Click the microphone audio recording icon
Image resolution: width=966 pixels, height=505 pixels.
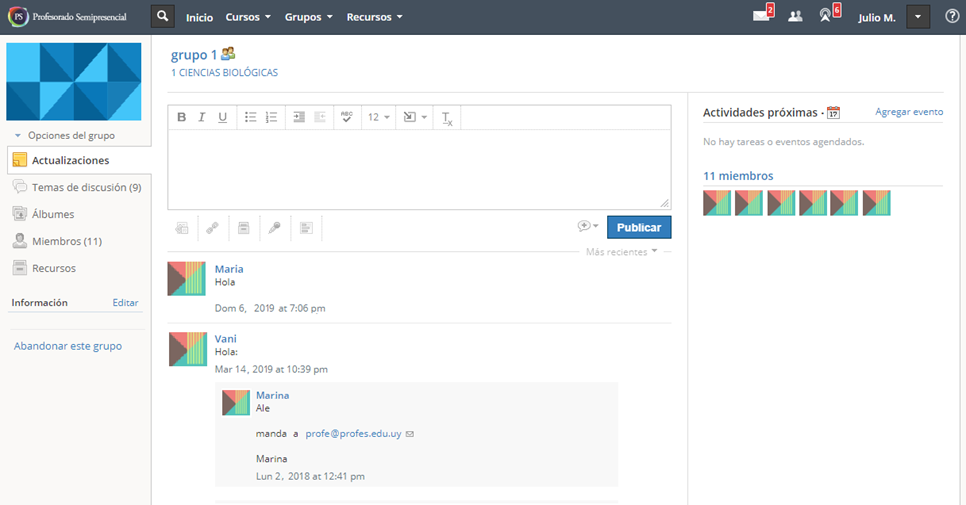click(x=275, y=228)
